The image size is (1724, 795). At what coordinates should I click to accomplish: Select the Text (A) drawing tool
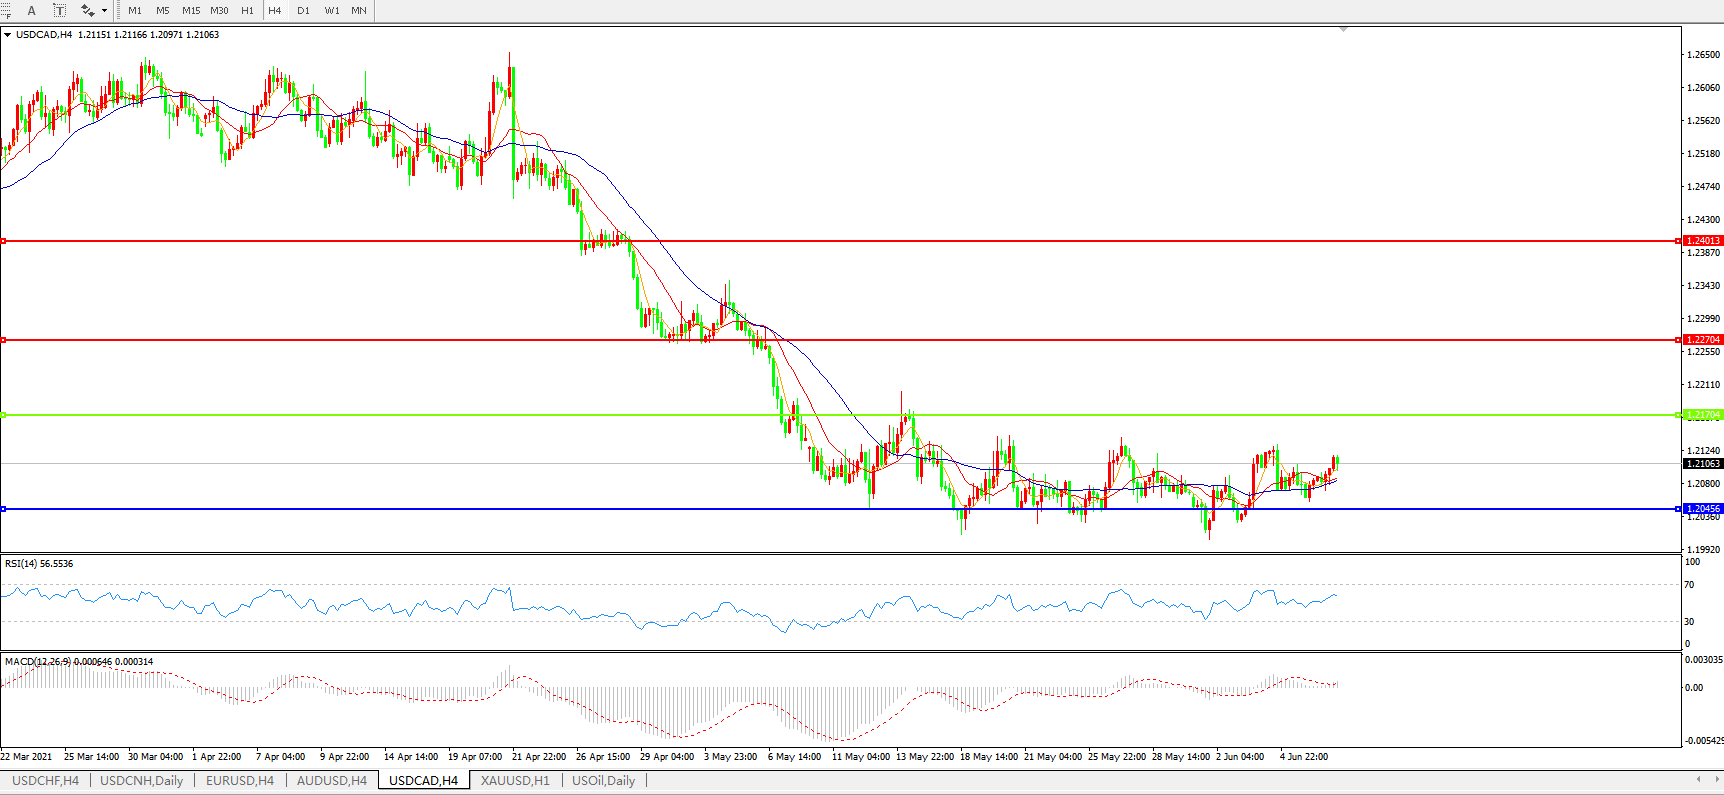[31, 10]
